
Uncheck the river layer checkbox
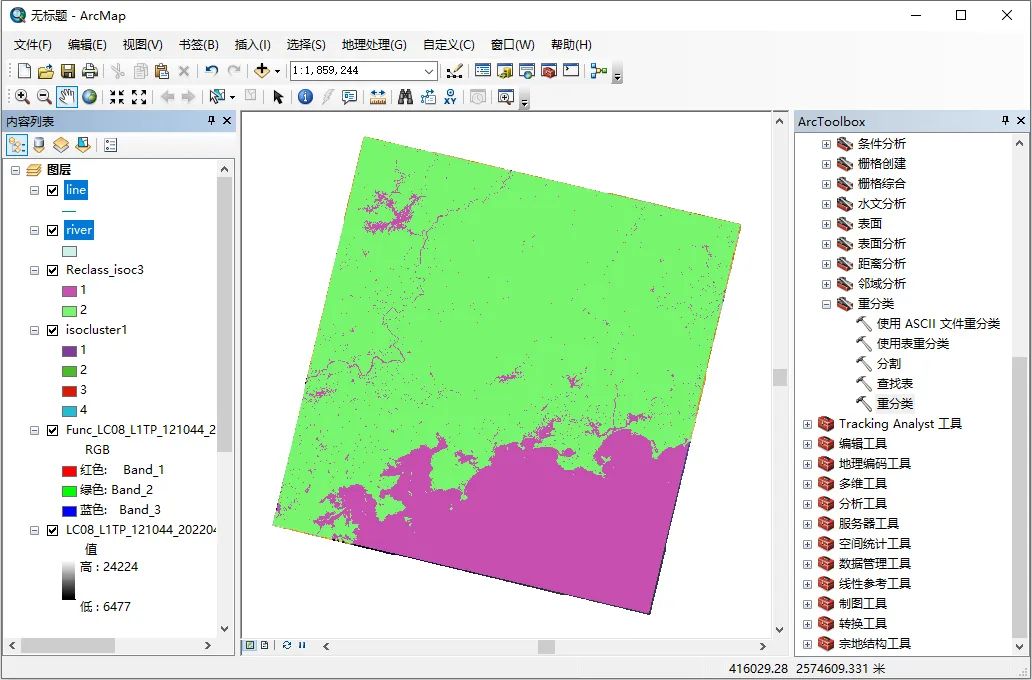[x=53, y=230]
